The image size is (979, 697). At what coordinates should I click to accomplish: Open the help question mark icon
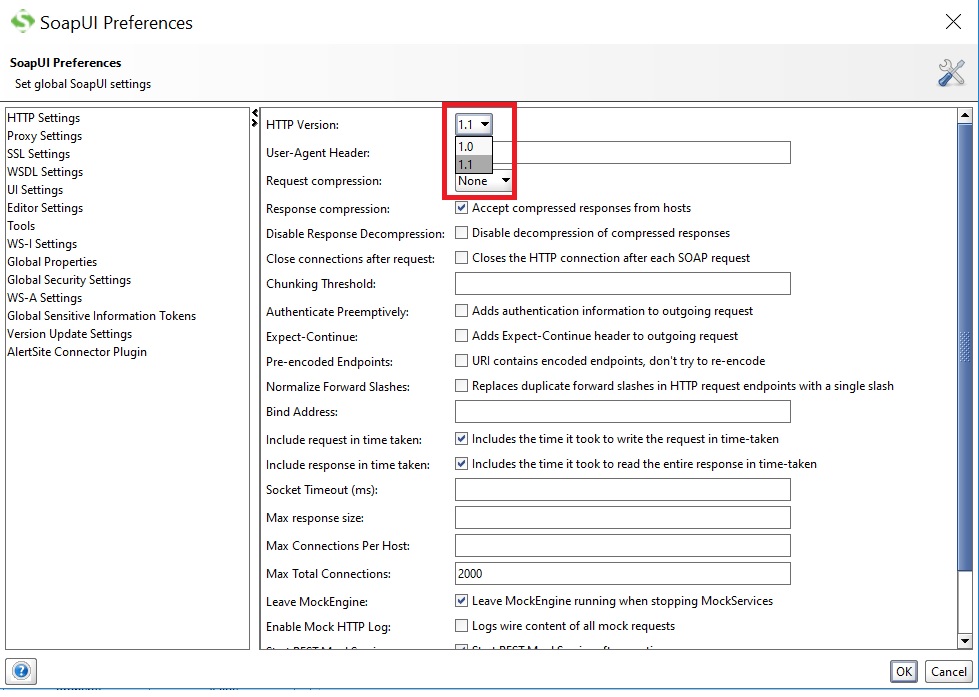click(x=21, y=671)
